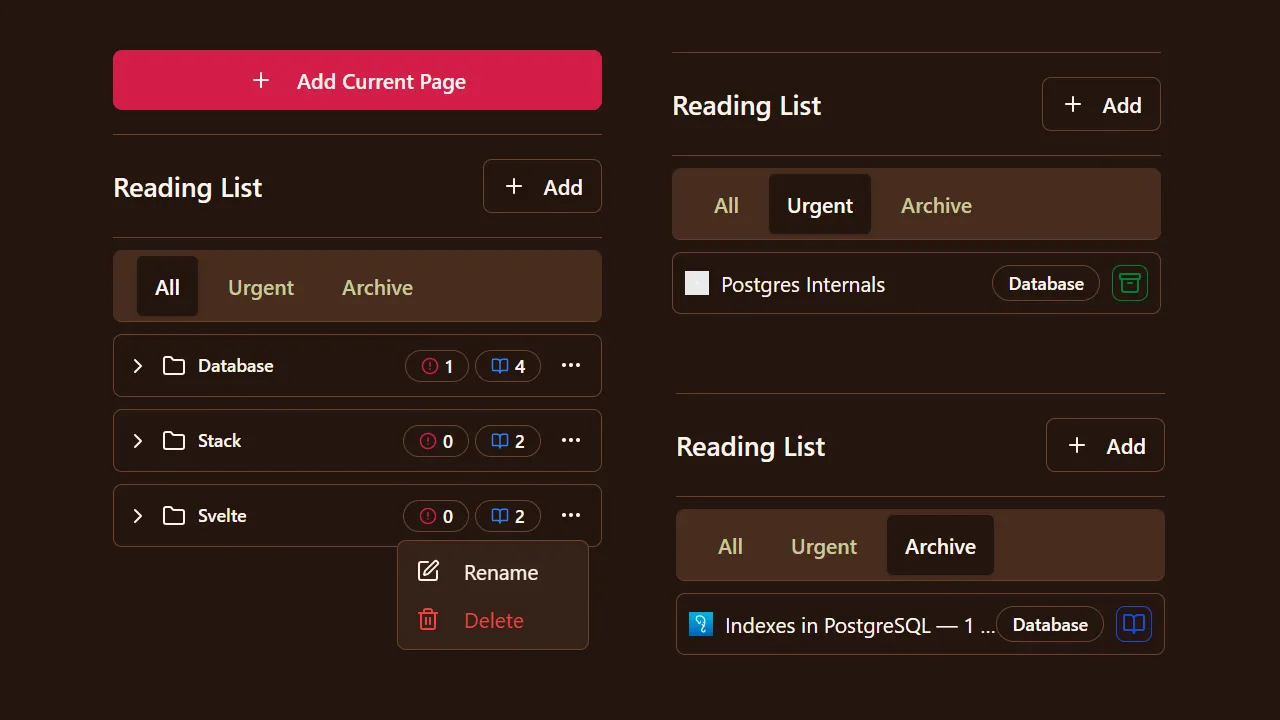Screen dimensions: 1280x720
Task: Select active Archive tab above Indexes in PostgreSQL
Action: (940, 546)
